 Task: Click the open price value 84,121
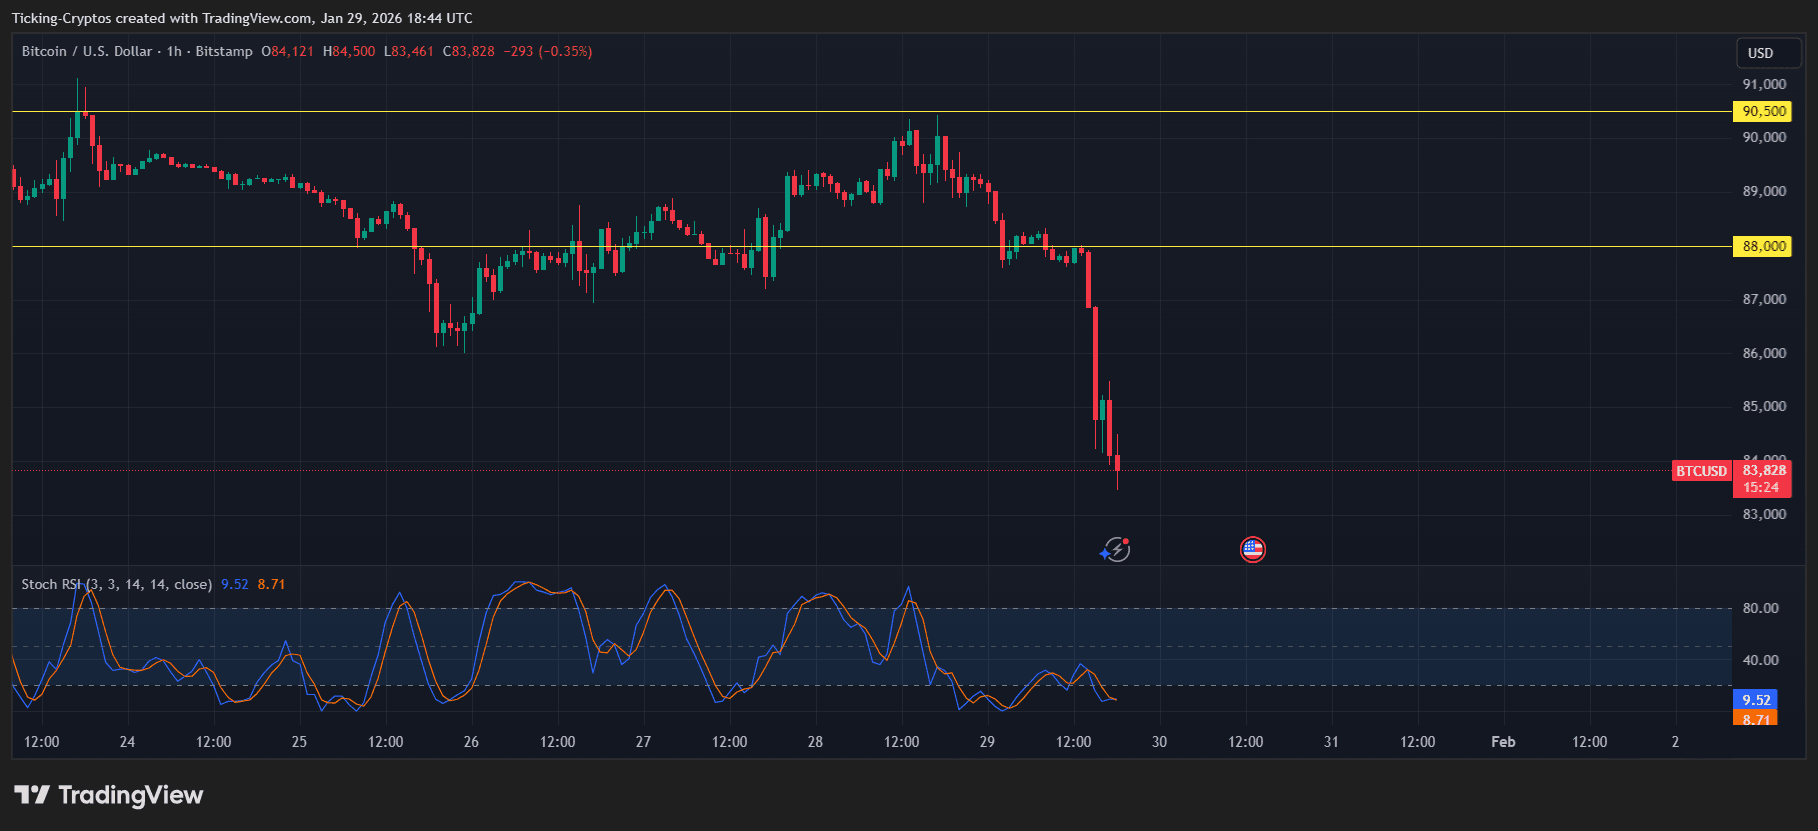(x=293, y=51)
